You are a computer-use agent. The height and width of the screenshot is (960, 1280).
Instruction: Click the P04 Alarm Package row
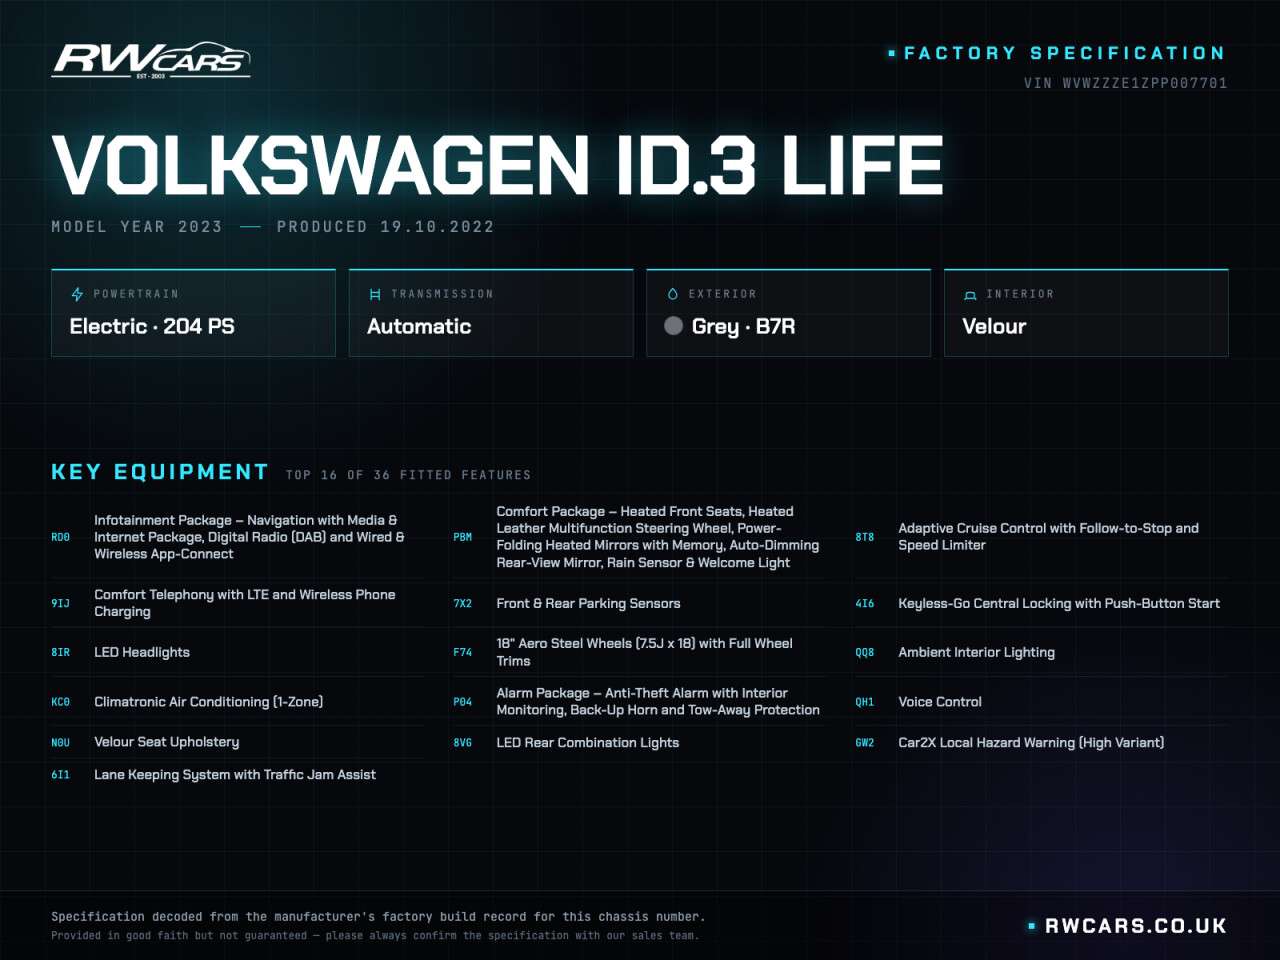click(x=639, y=701)
